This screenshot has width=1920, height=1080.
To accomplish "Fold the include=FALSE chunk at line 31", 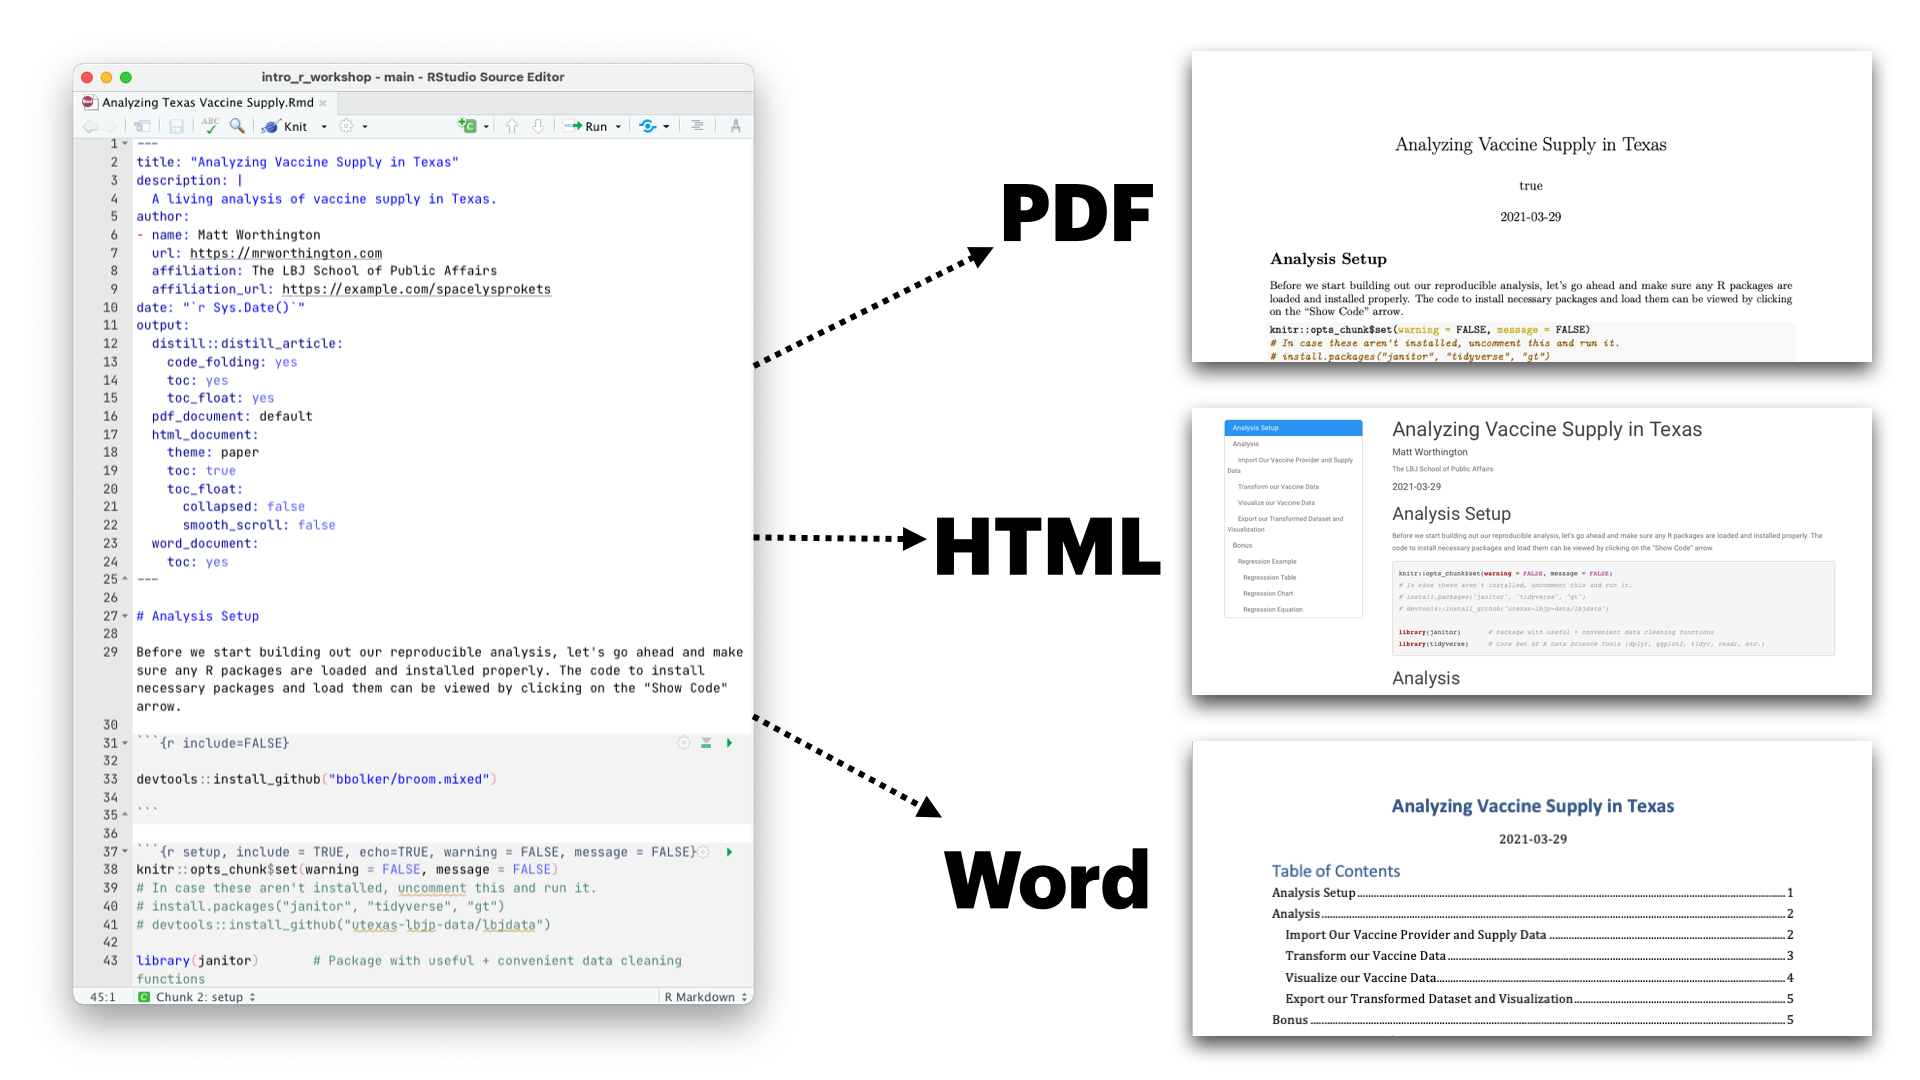I will point(126,743).
